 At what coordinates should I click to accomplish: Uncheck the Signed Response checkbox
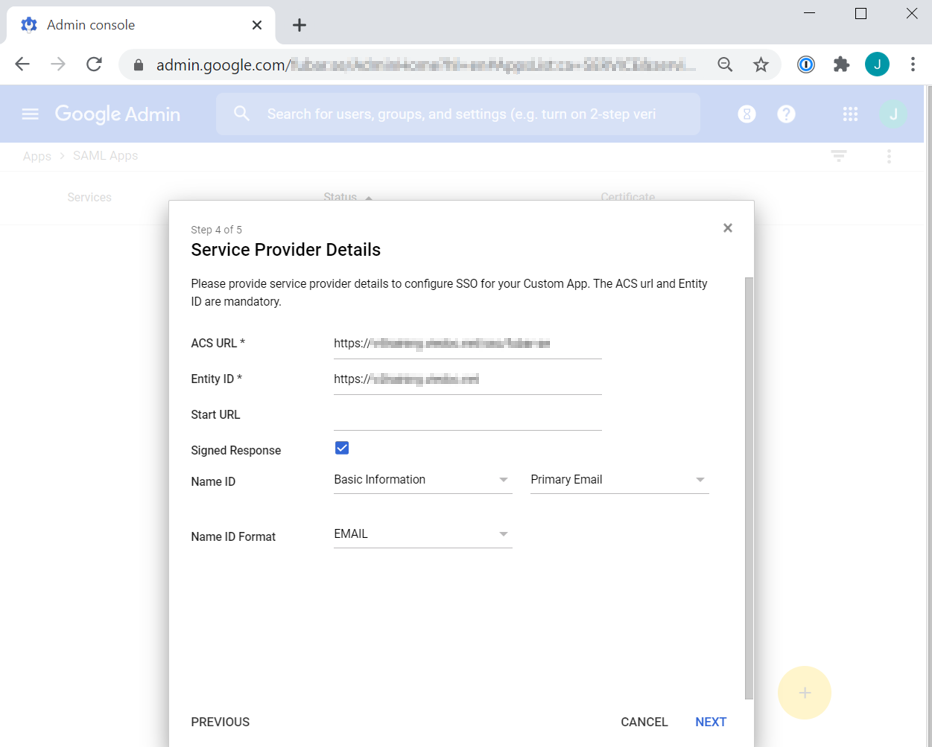[x=342, y=448]
